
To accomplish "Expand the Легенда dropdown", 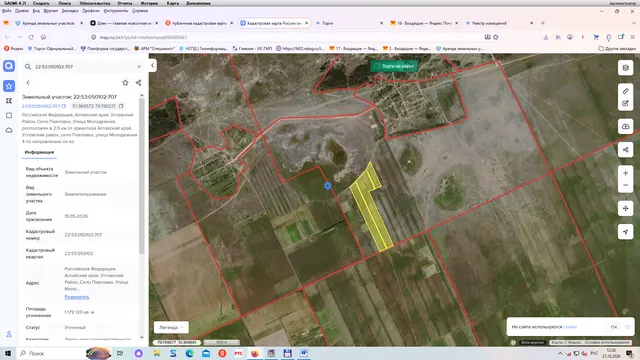I will point(171,327).
